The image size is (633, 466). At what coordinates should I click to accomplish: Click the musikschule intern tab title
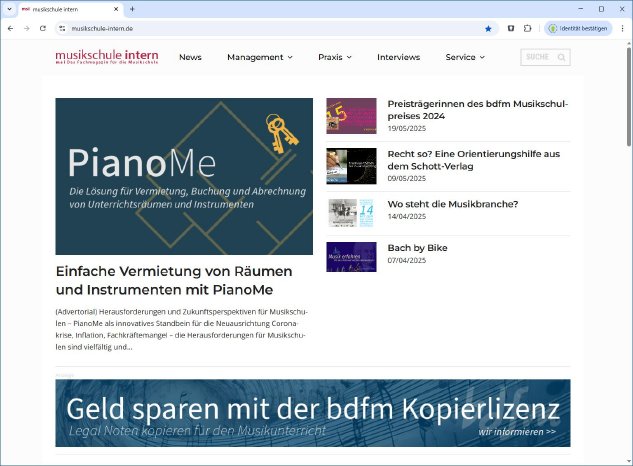pos(55,9)
